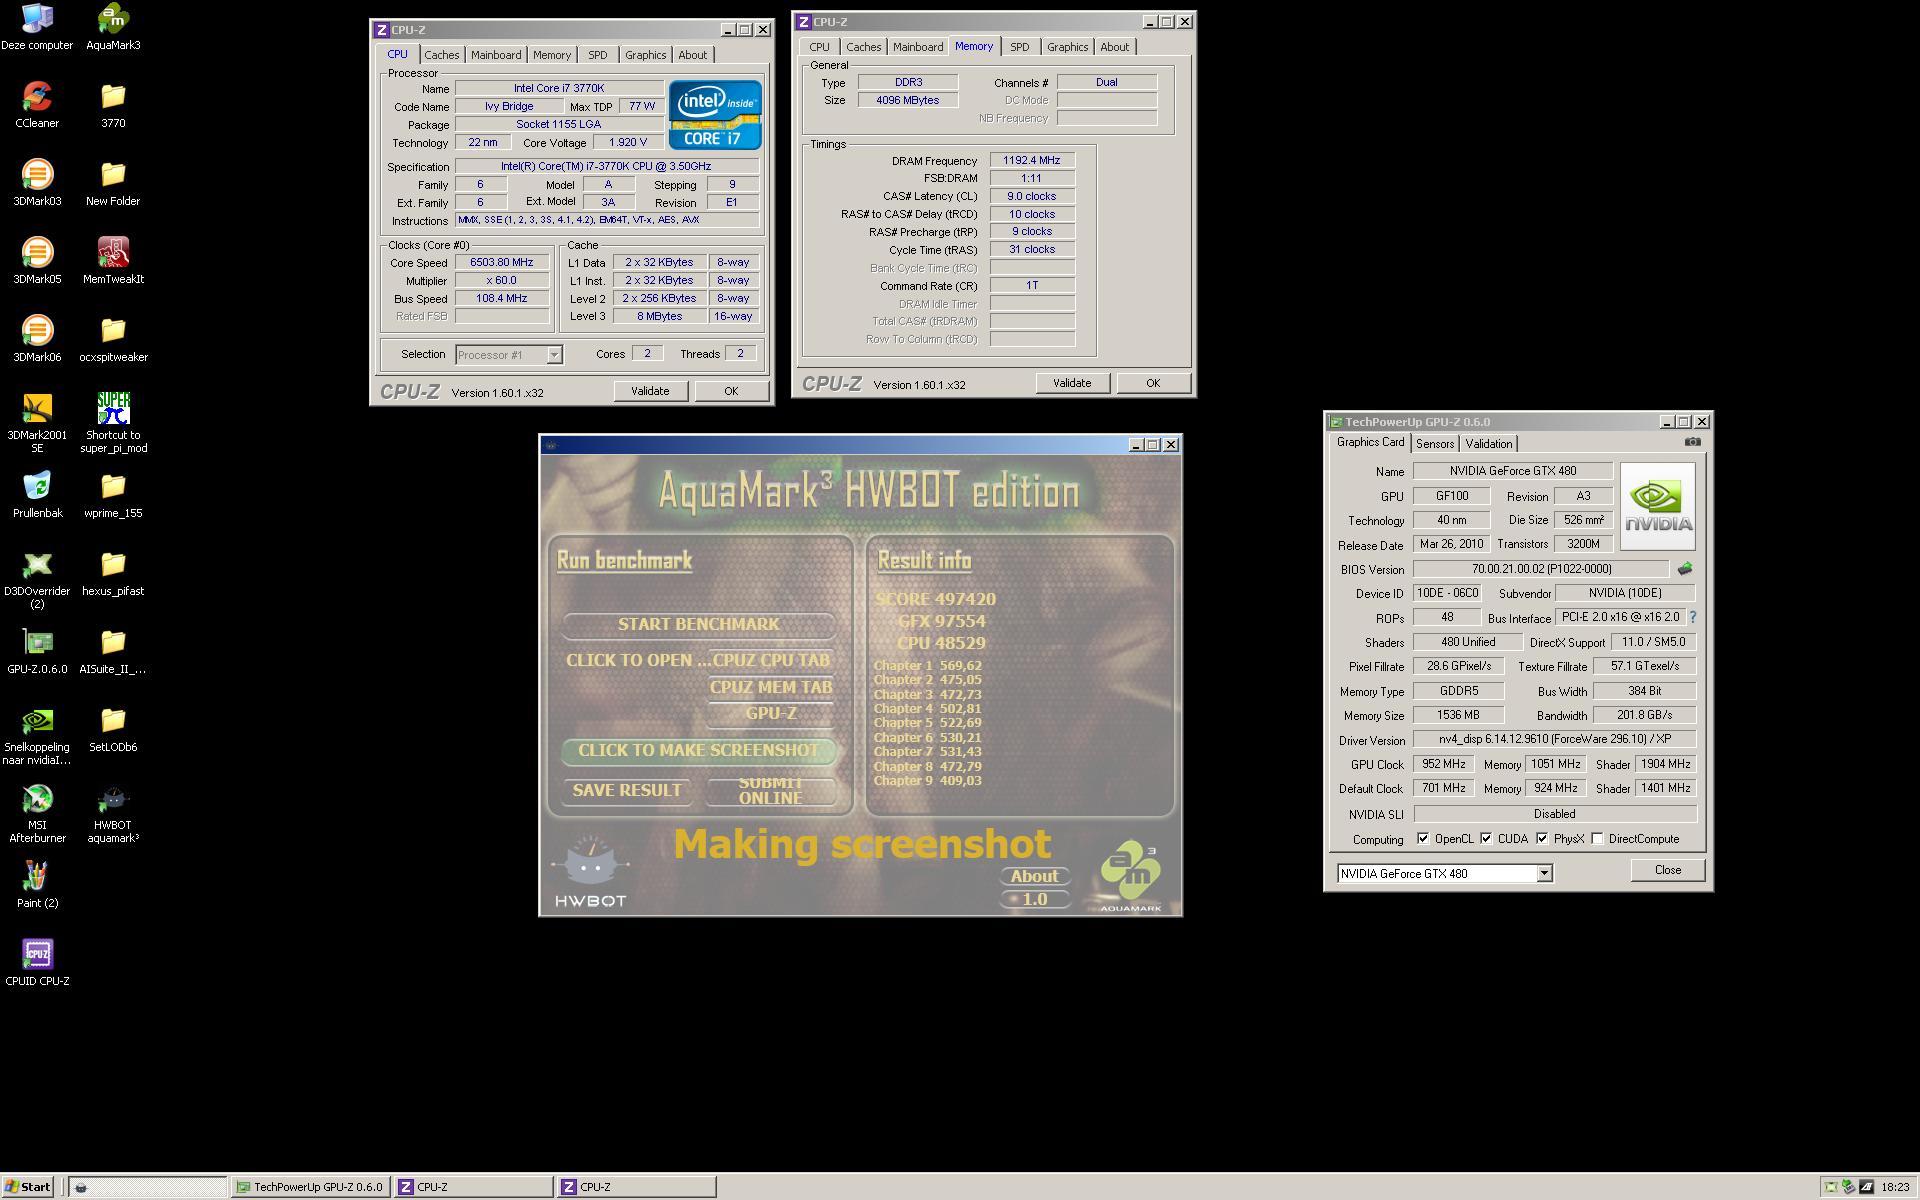Screen dimensions: 1920x1200
Task: Click DRAM Frequency value field
Action: pos(1032,160)
